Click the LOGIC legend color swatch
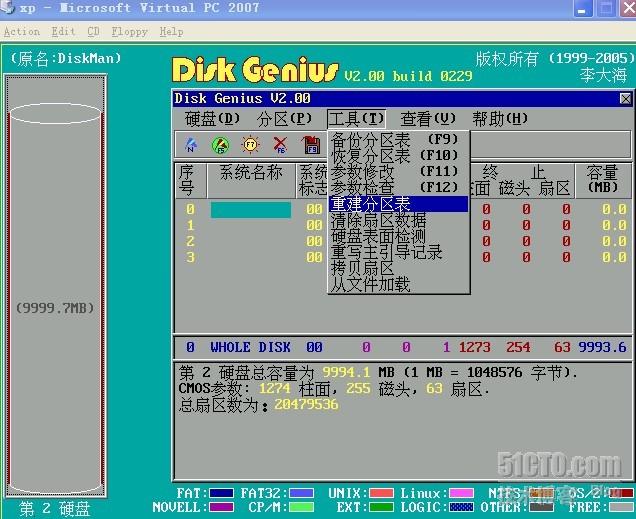Screen dimensions: 636x519 coord(461,507)
